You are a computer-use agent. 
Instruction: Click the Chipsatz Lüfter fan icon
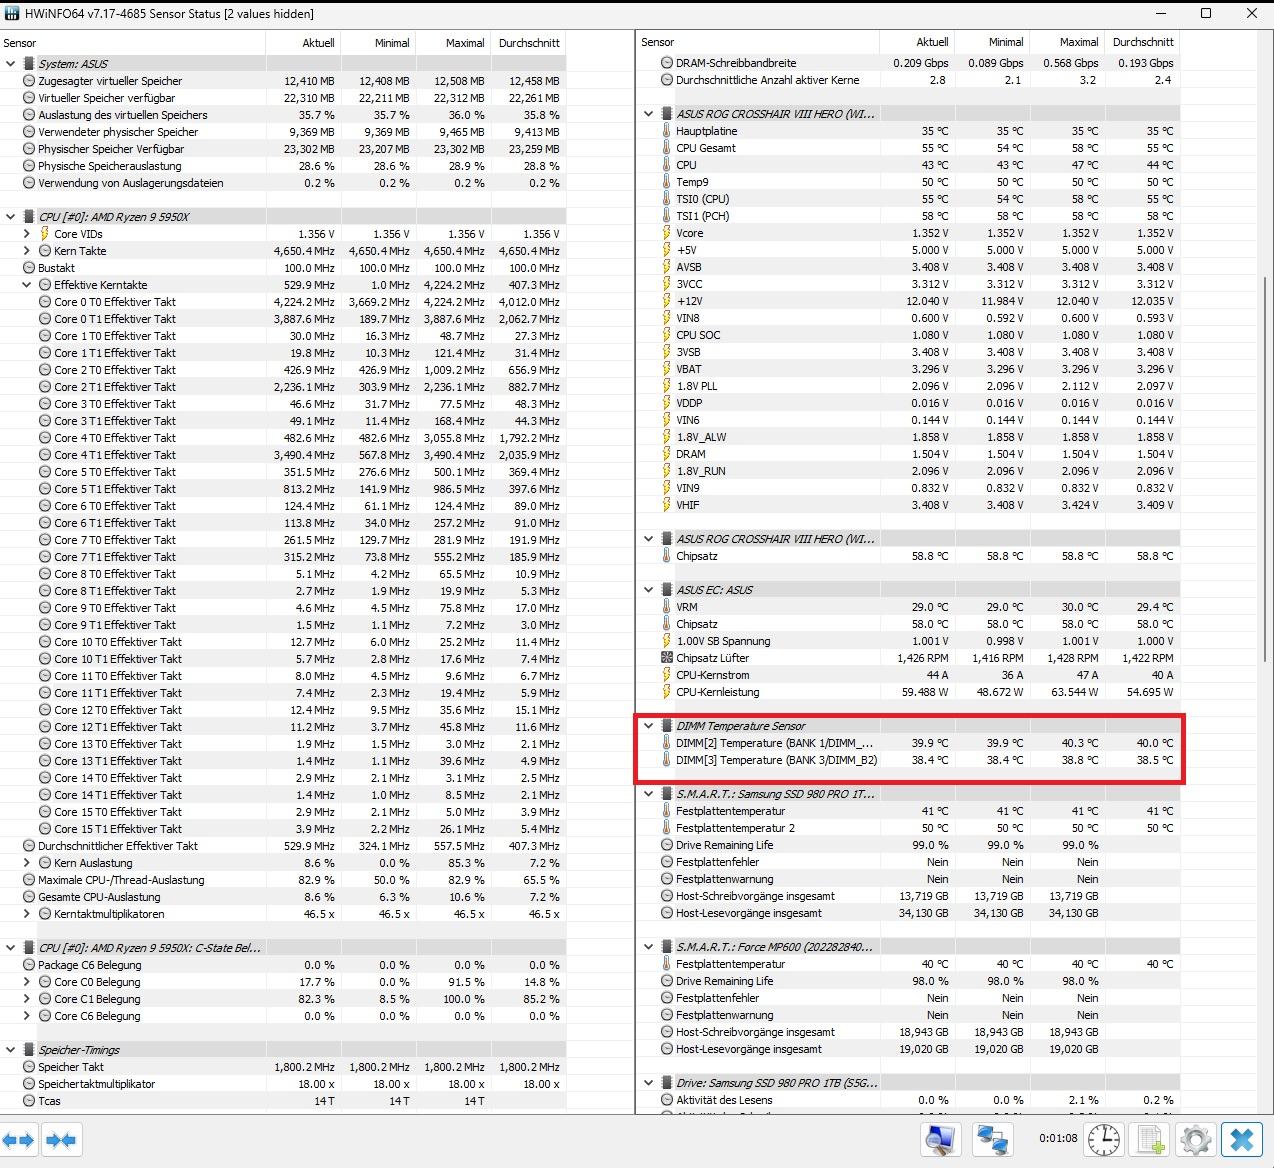[667, 658]
